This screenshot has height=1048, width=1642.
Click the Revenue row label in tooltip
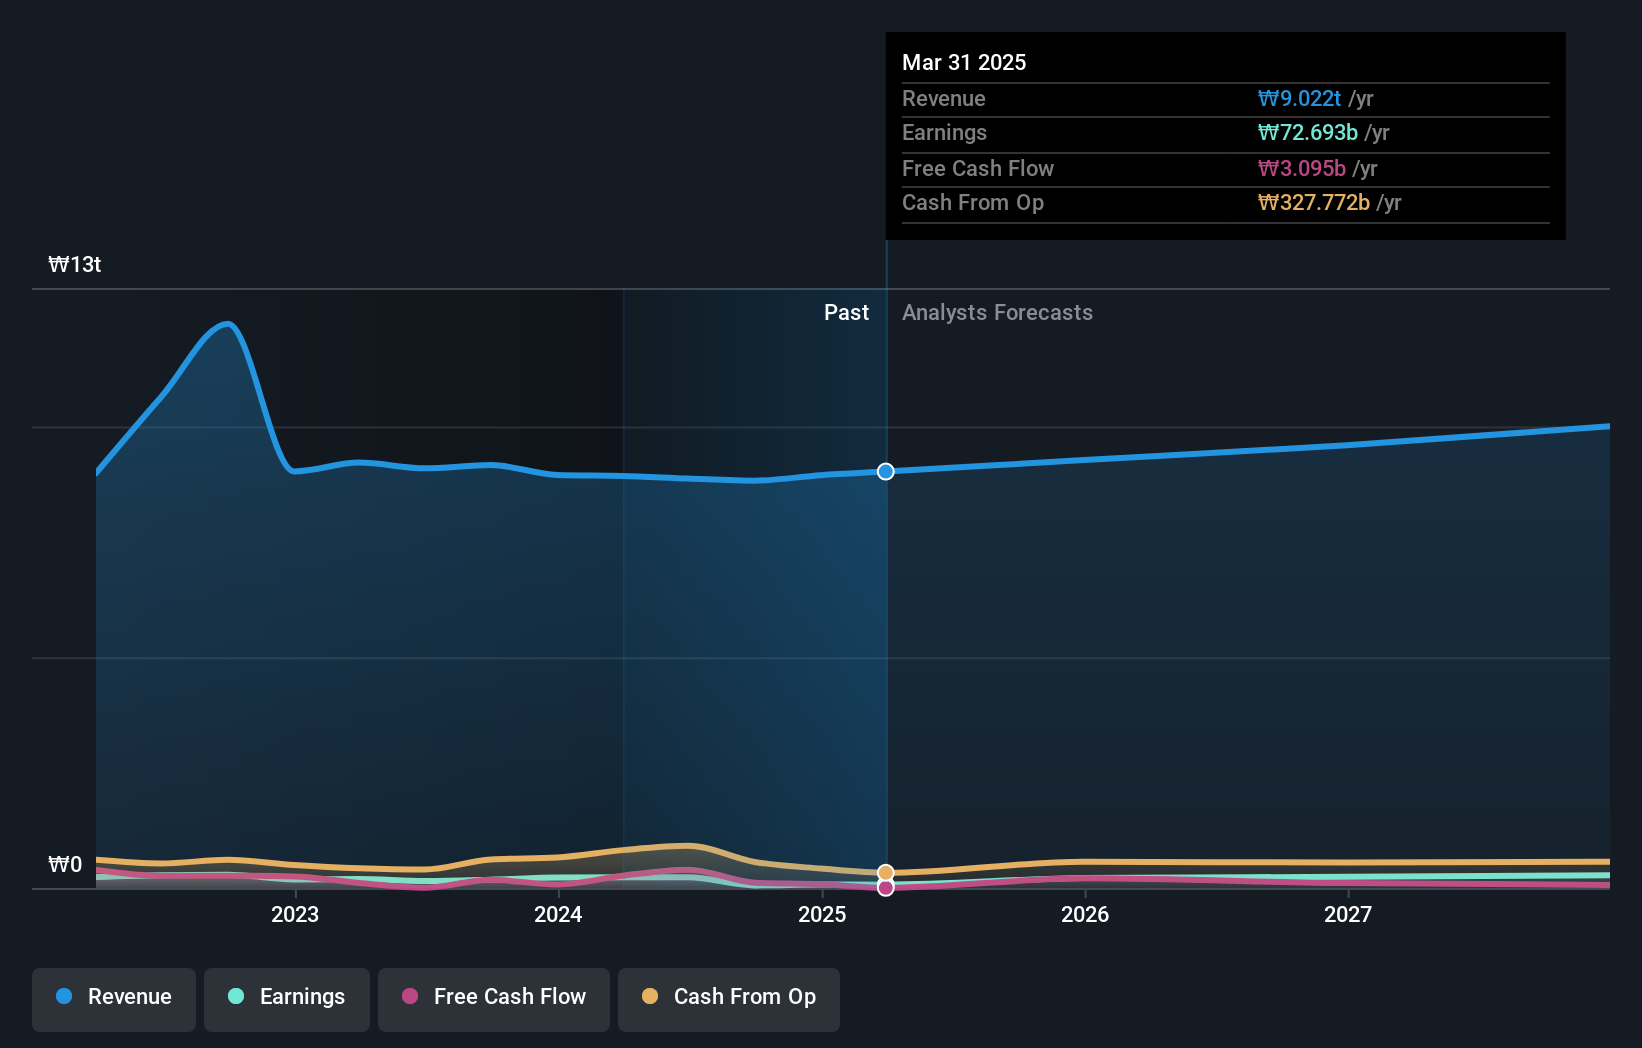[x=943, y=98]
